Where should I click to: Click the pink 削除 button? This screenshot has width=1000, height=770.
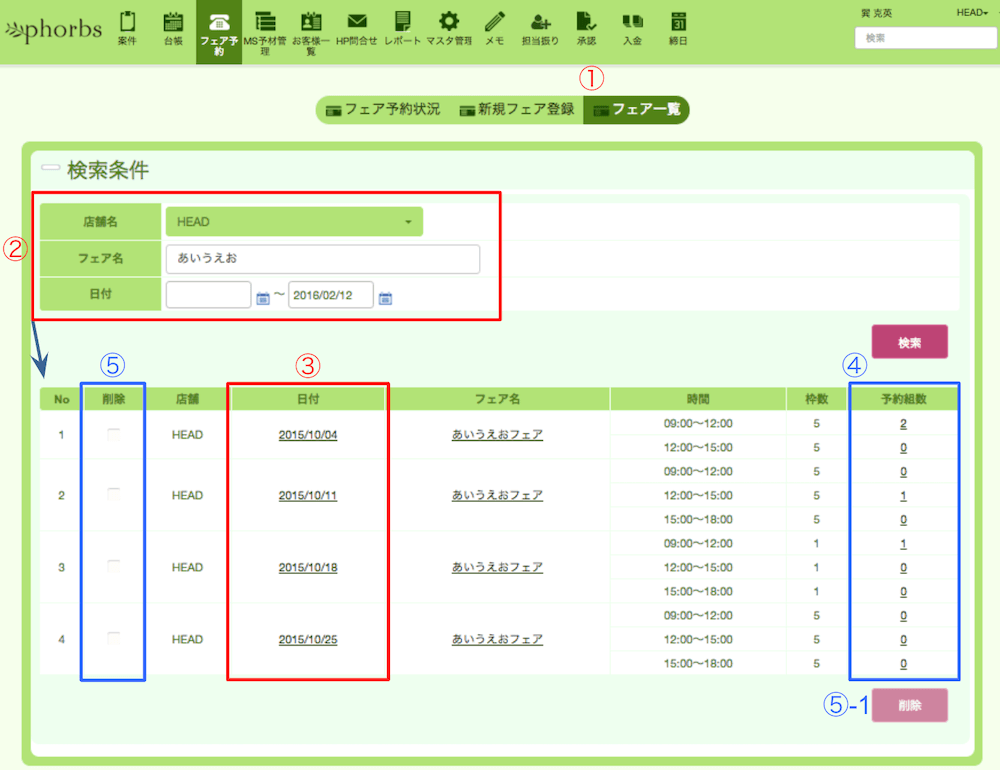(x=909, y=706)
